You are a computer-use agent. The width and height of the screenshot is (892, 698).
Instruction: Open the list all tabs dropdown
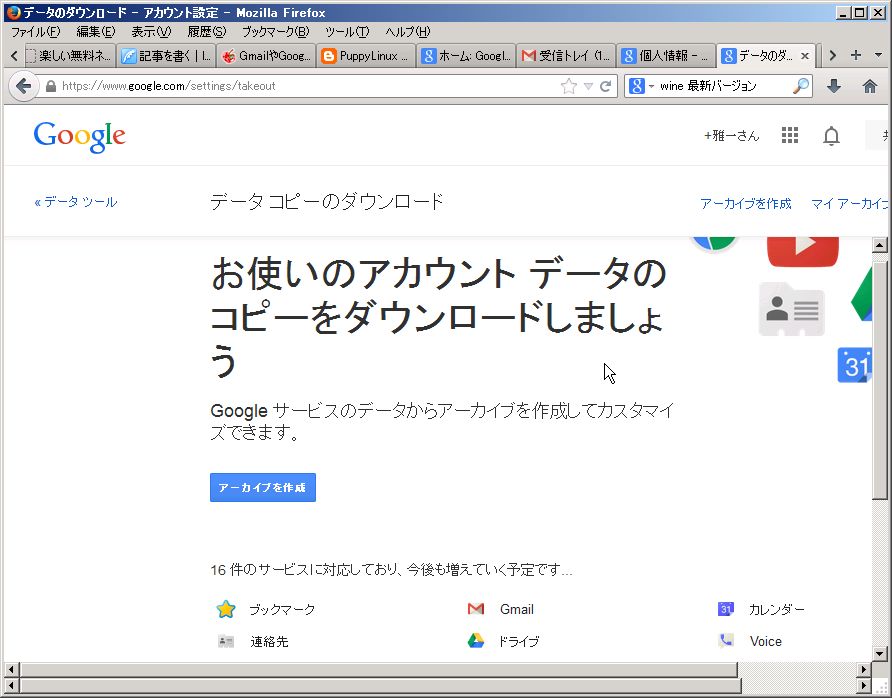878,55
